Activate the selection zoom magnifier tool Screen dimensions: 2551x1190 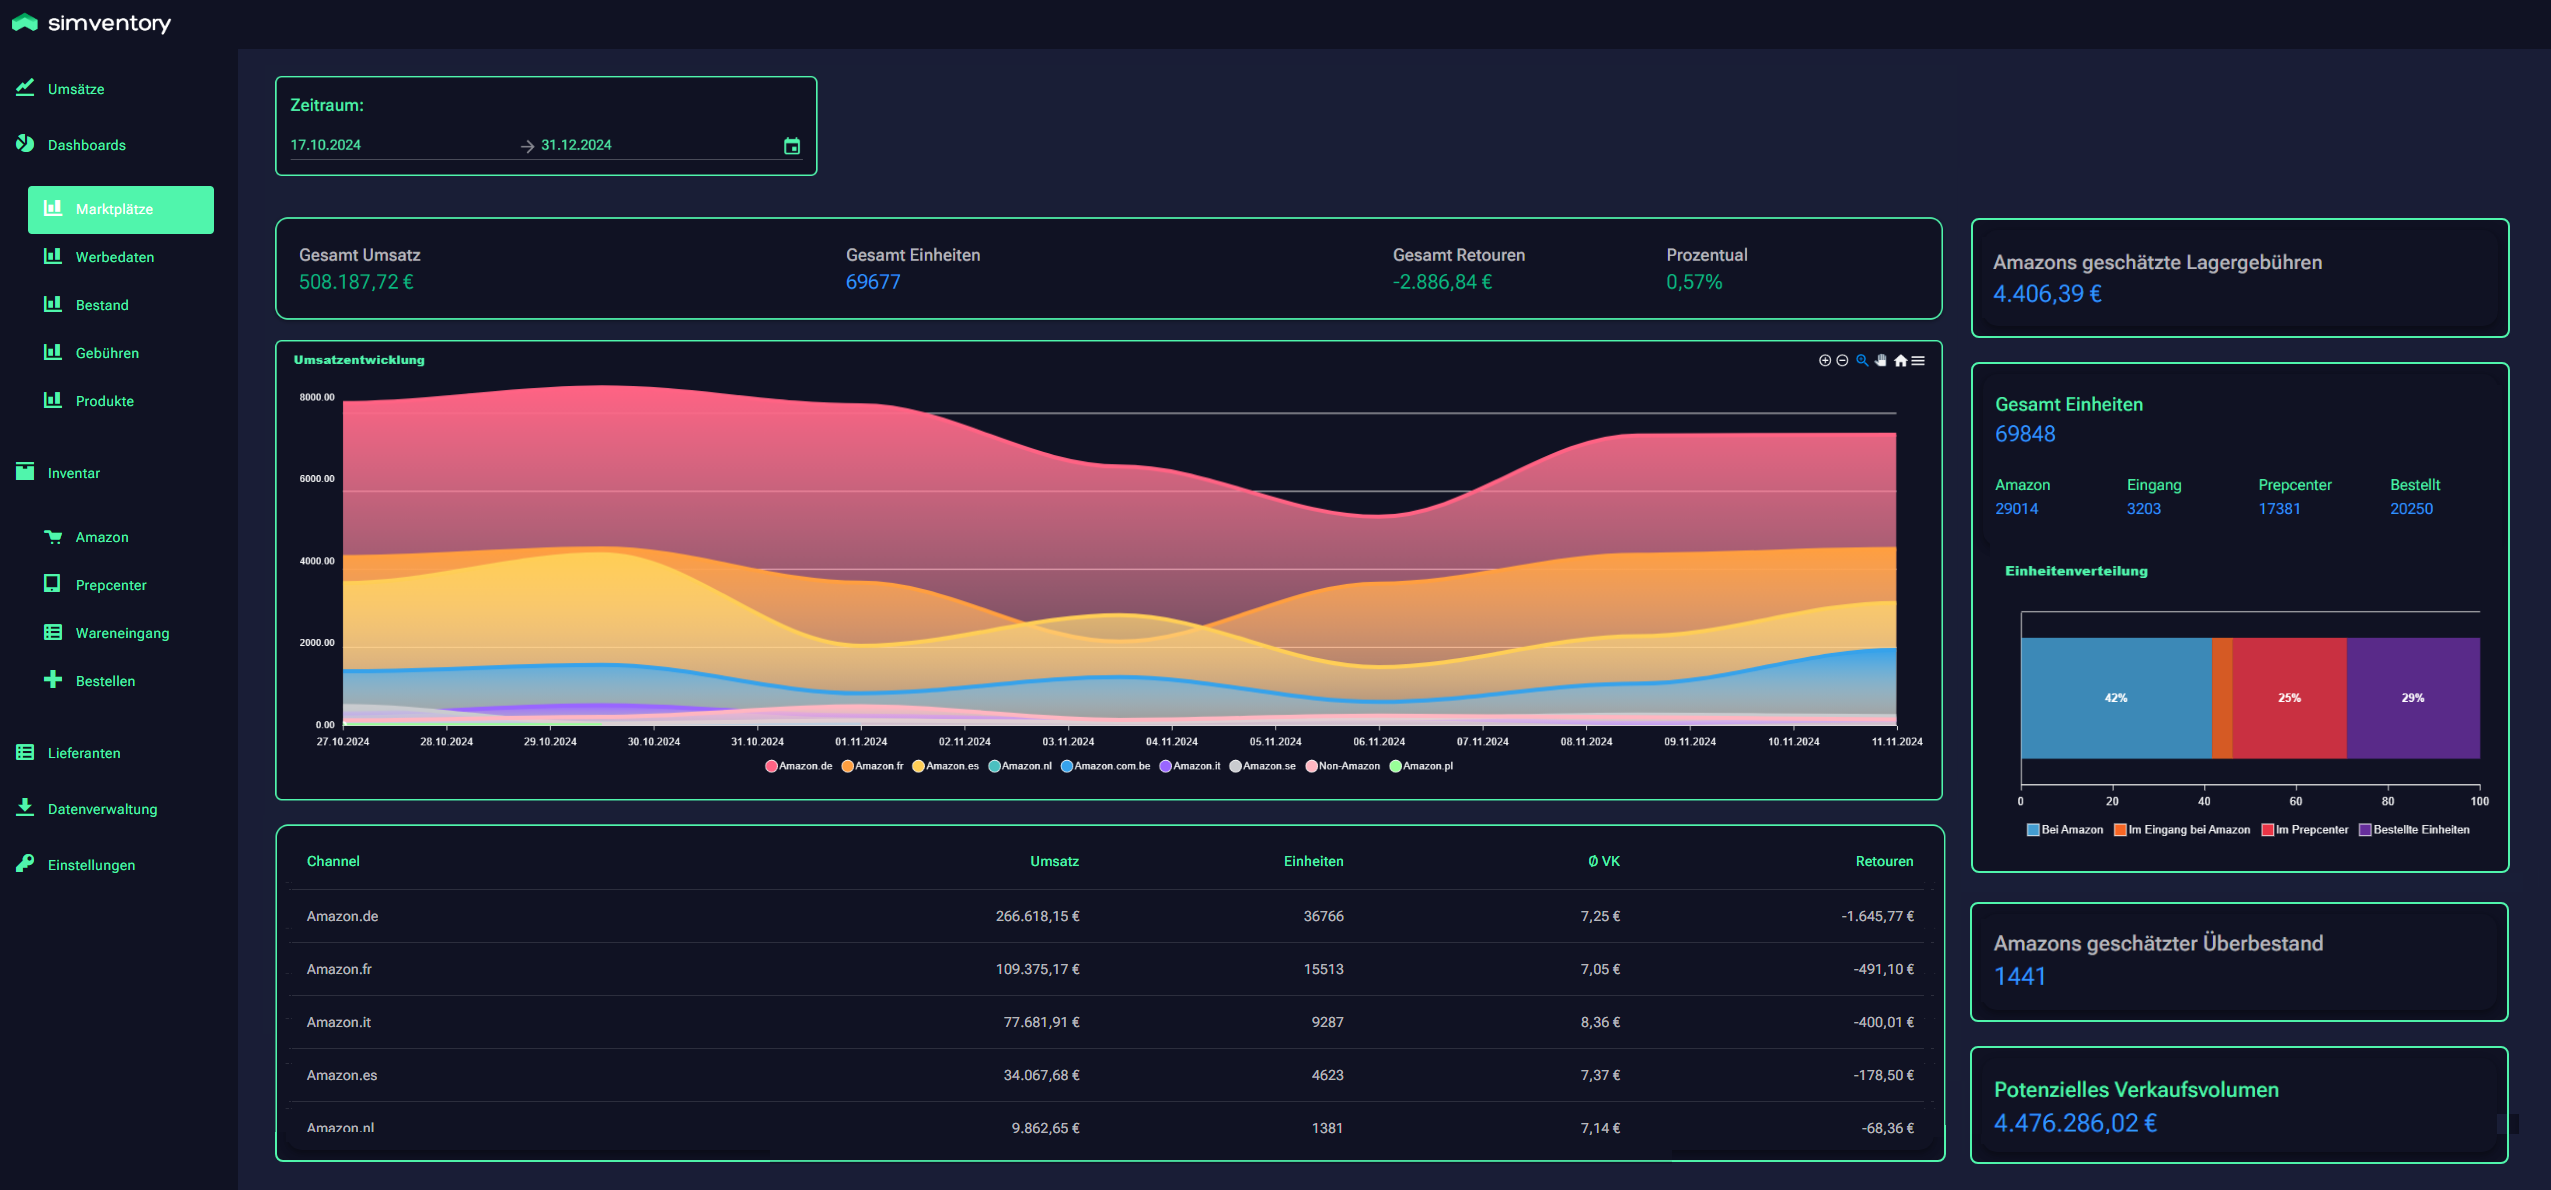pyautogui.click(x=1862, y=361)
